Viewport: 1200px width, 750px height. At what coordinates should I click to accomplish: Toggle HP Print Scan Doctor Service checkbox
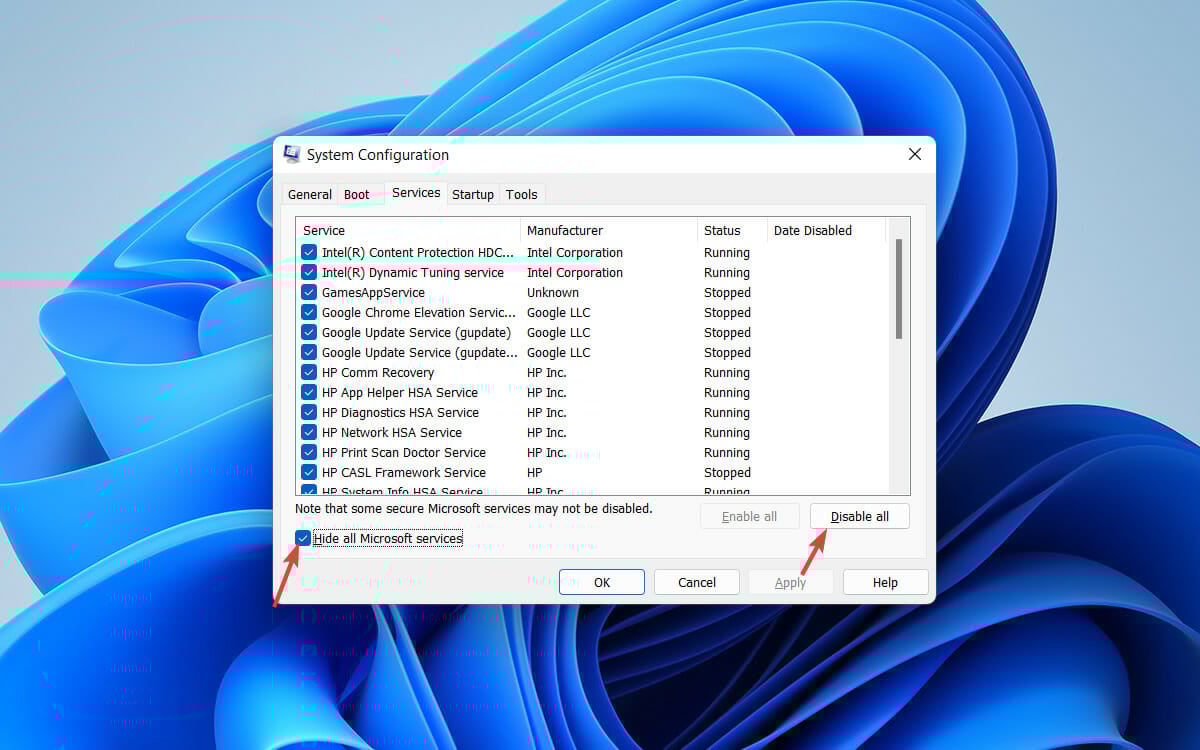pos(309,453)
